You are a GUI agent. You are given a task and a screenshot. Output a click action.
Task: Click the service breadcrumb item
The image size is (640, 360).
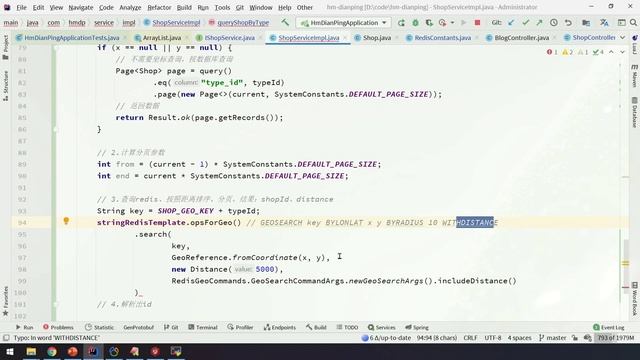[x=104, y=23]
